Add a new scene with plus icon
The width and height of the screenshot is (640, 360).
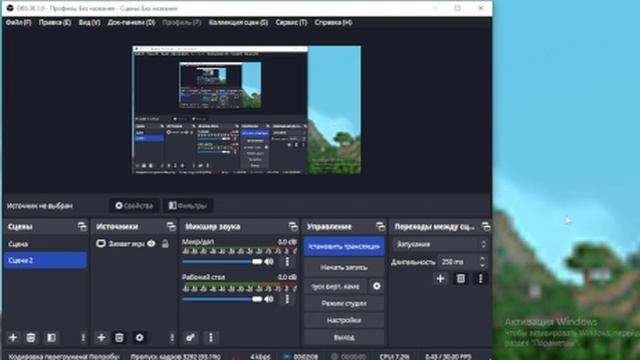(x=13, y=338)
